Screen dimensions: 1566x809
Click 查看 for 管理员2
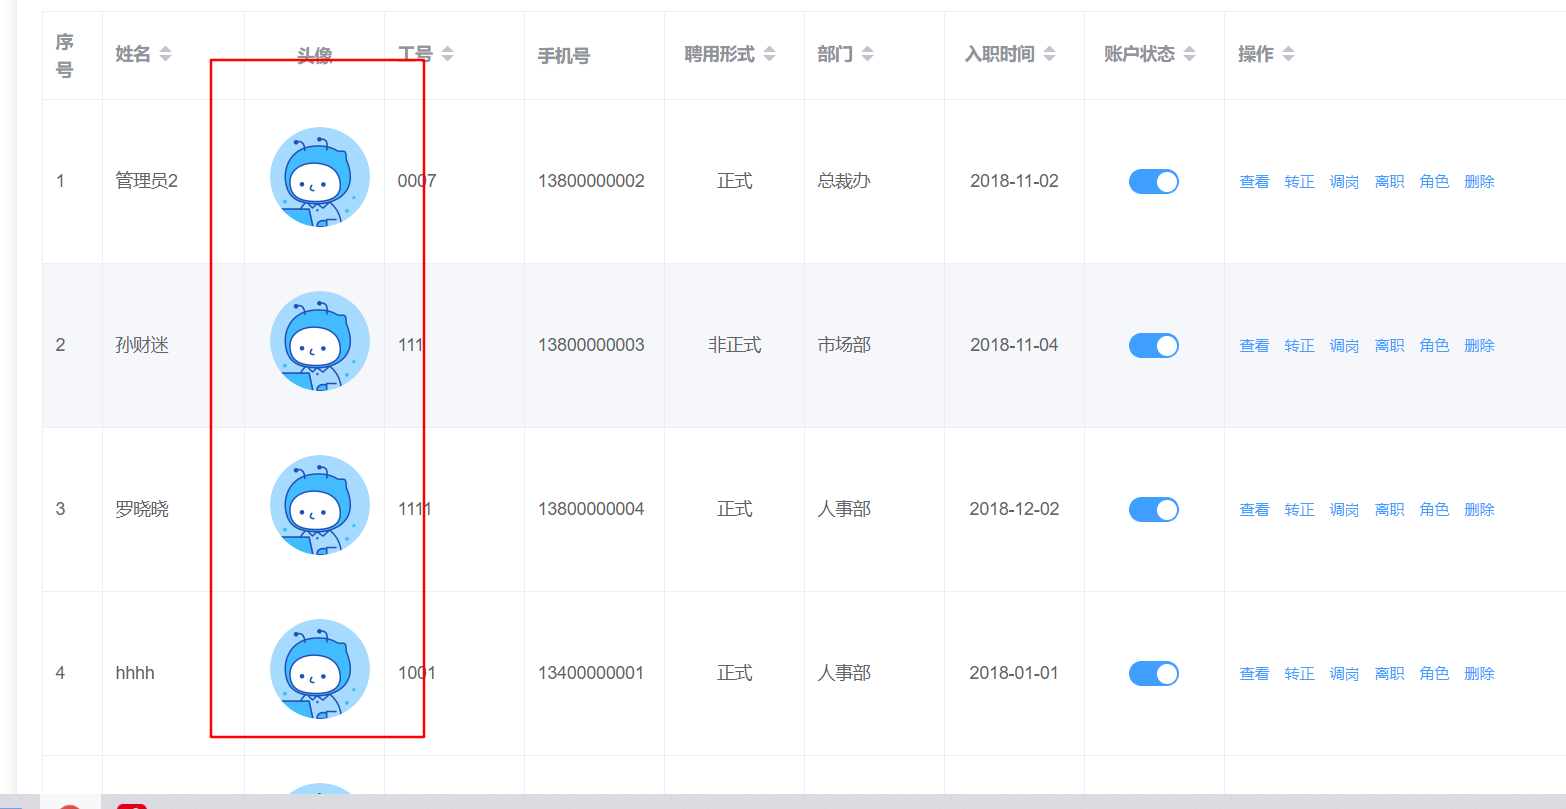(1254, 181)
